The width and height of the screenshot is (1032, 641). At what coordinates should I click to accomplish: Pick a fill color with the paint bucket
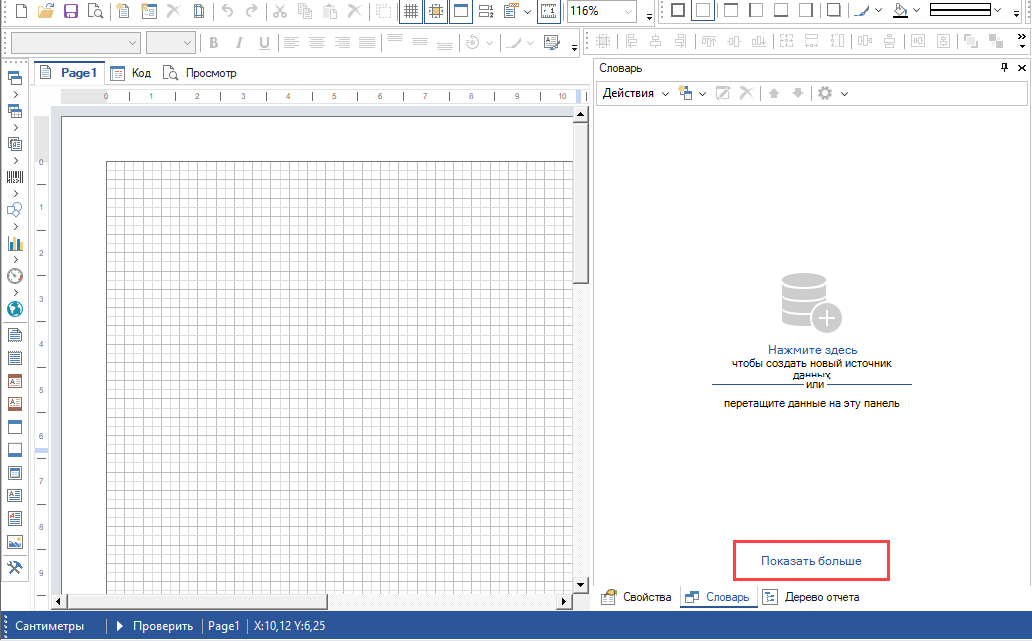(x=900, y=11)
